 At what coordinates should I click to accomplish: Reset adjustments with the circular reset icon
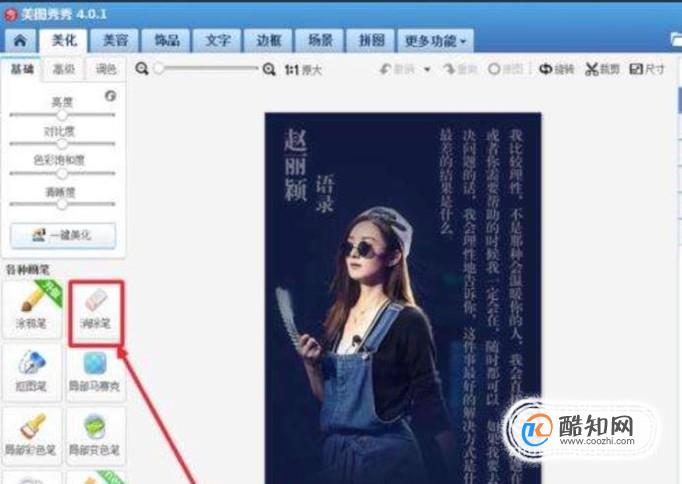point(110,96)
